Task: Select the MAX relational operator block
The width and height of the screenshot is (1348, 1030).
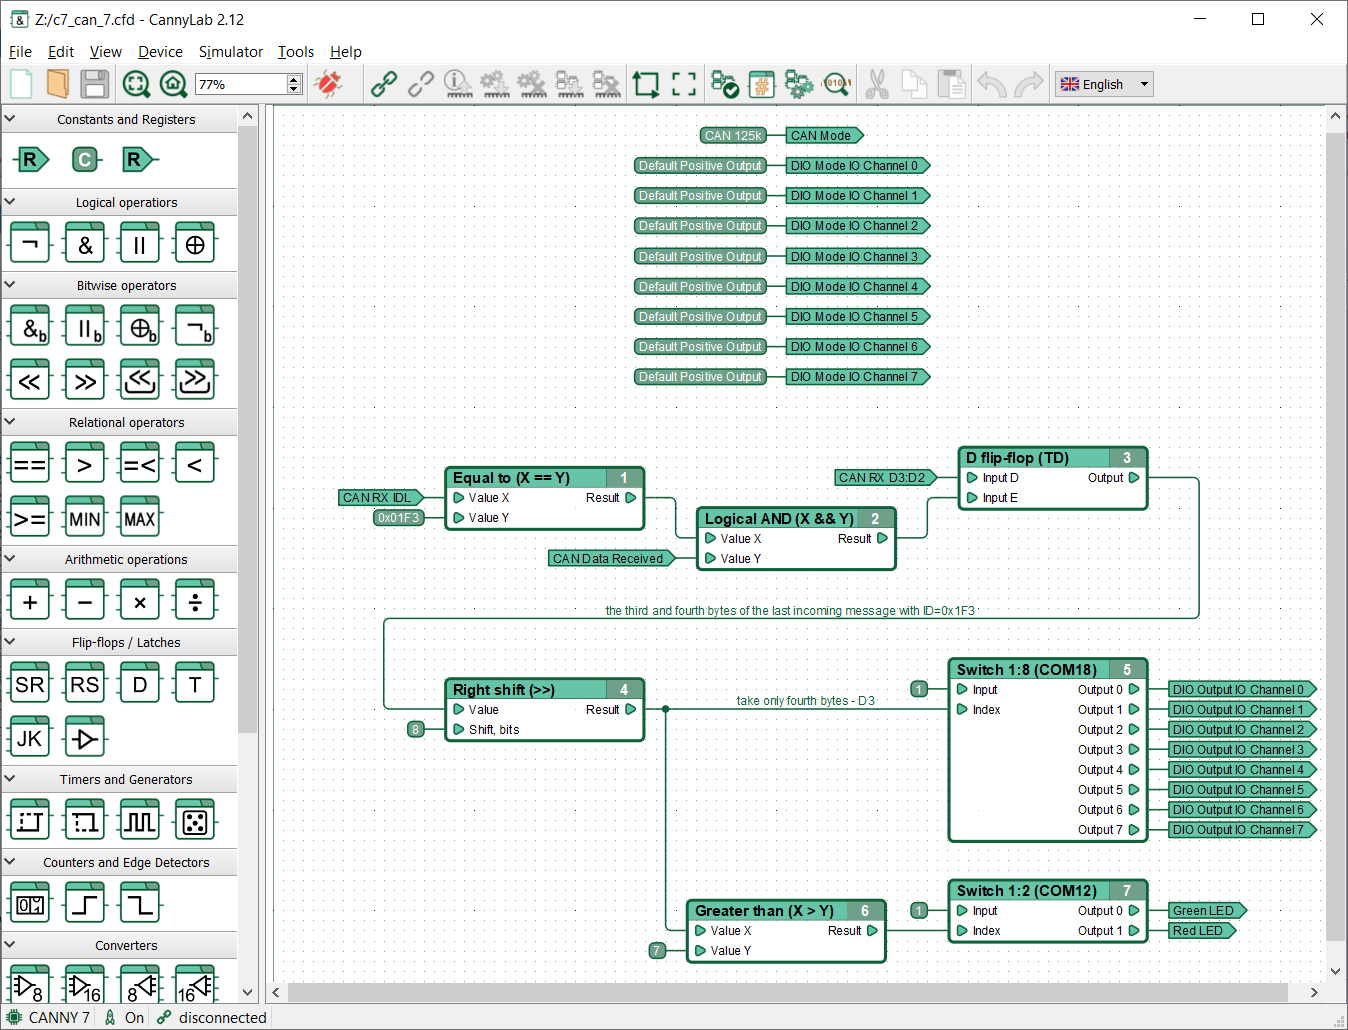Action: pyautogui.click(x=139, y=517)
